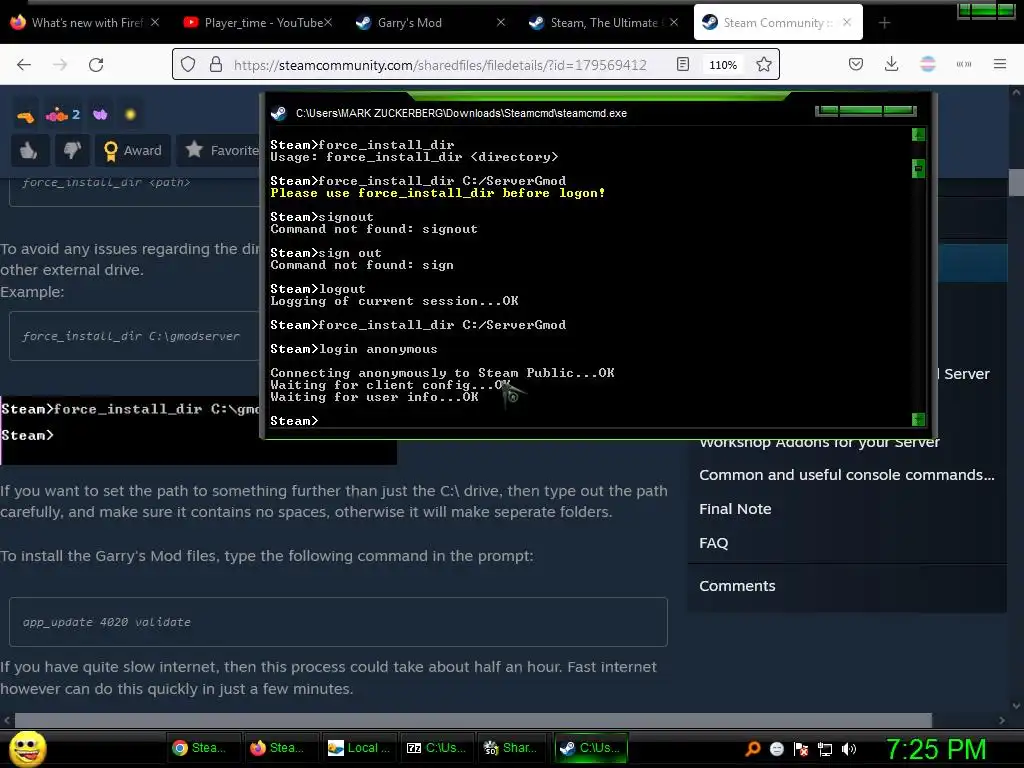
Task: Open tracking protection shield in address bar
Action: [x=188, y=65]
